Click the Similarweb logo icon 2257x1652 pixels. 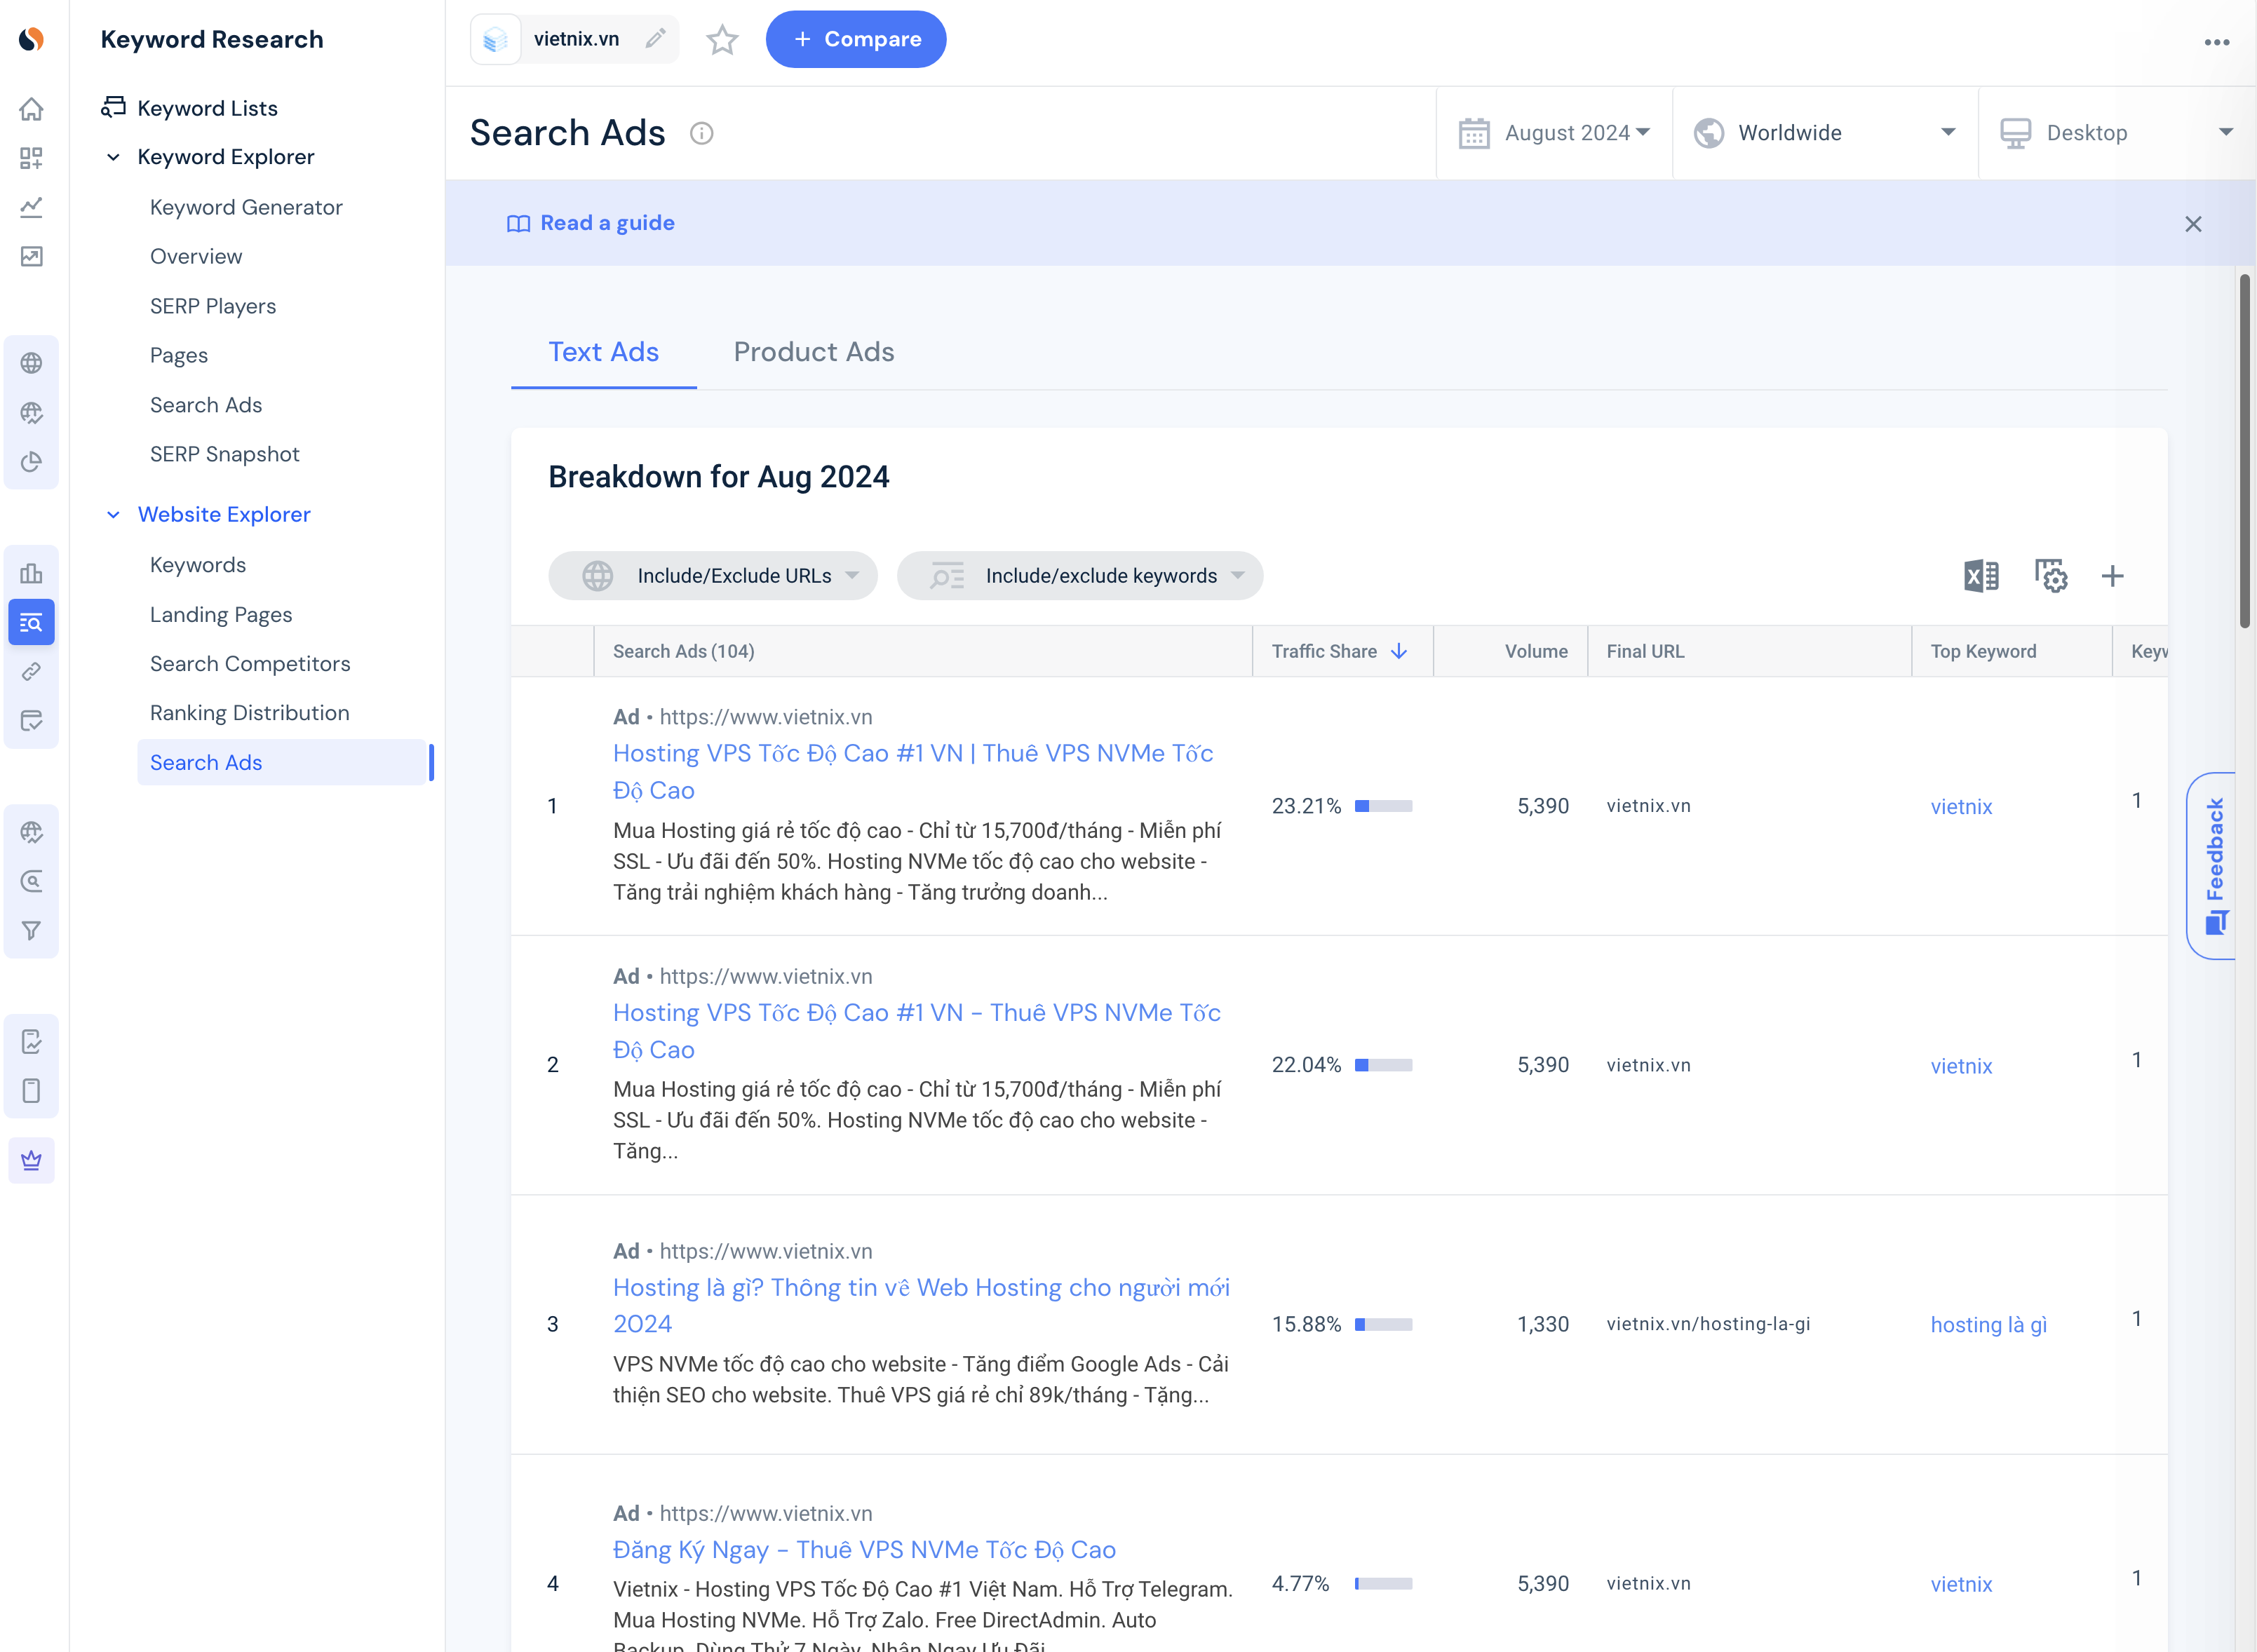(32, 39)
